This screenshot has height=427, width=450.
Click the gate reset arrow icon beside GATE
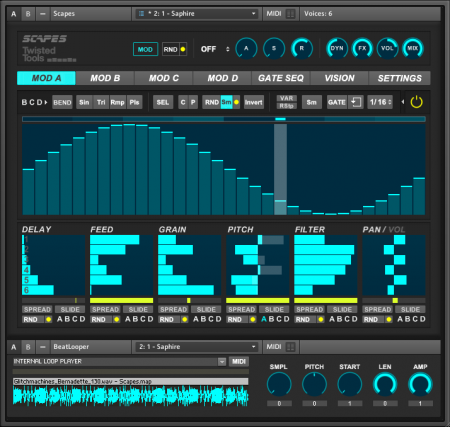pyautogui.click(x=356, y=102)
